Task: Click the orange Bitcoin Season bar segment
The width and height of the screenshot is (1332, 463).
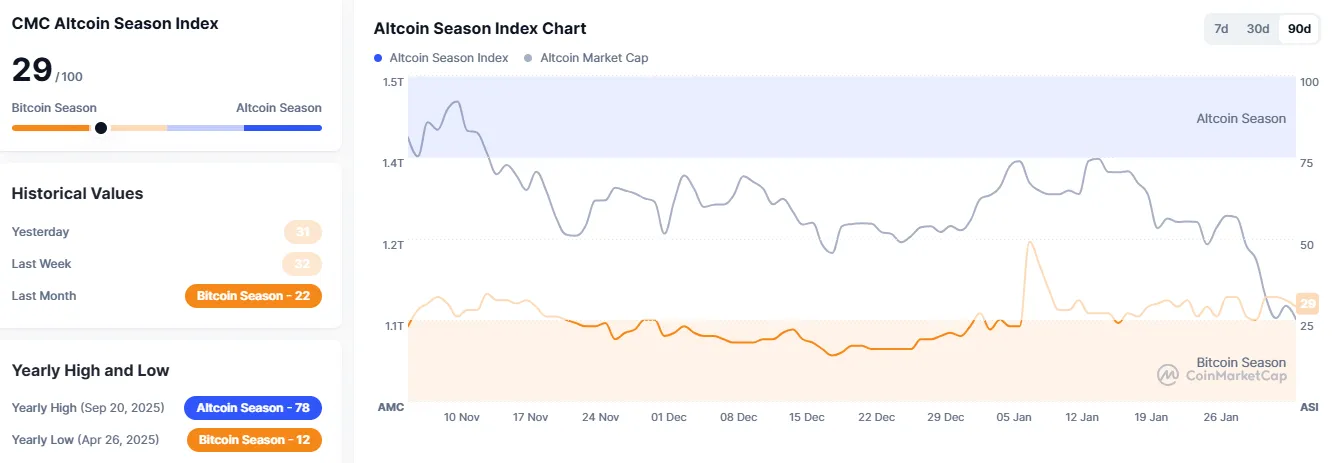Action: point(50,128)
